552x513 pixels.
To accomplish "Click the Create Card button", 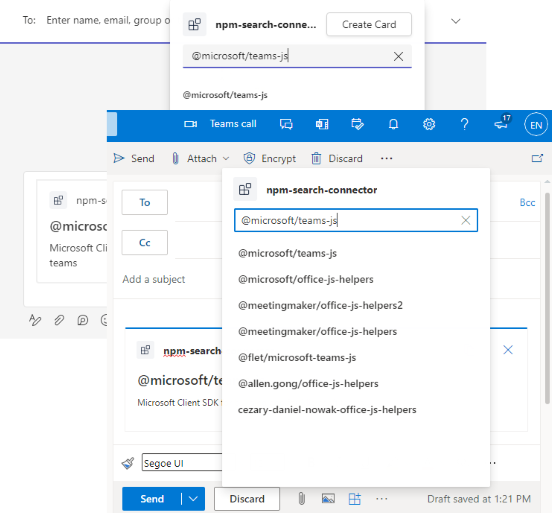I will [369, 24].
